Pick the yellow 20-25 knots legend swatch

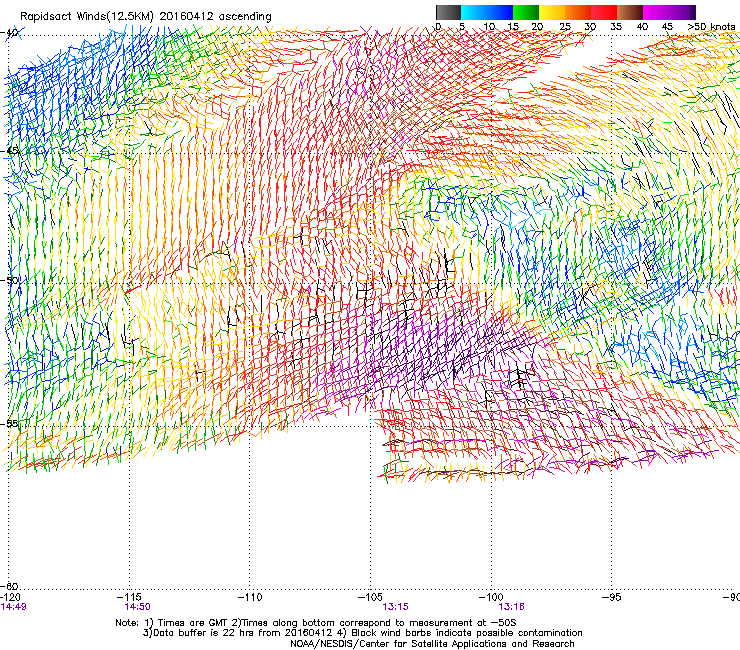[x=552, y=12]
